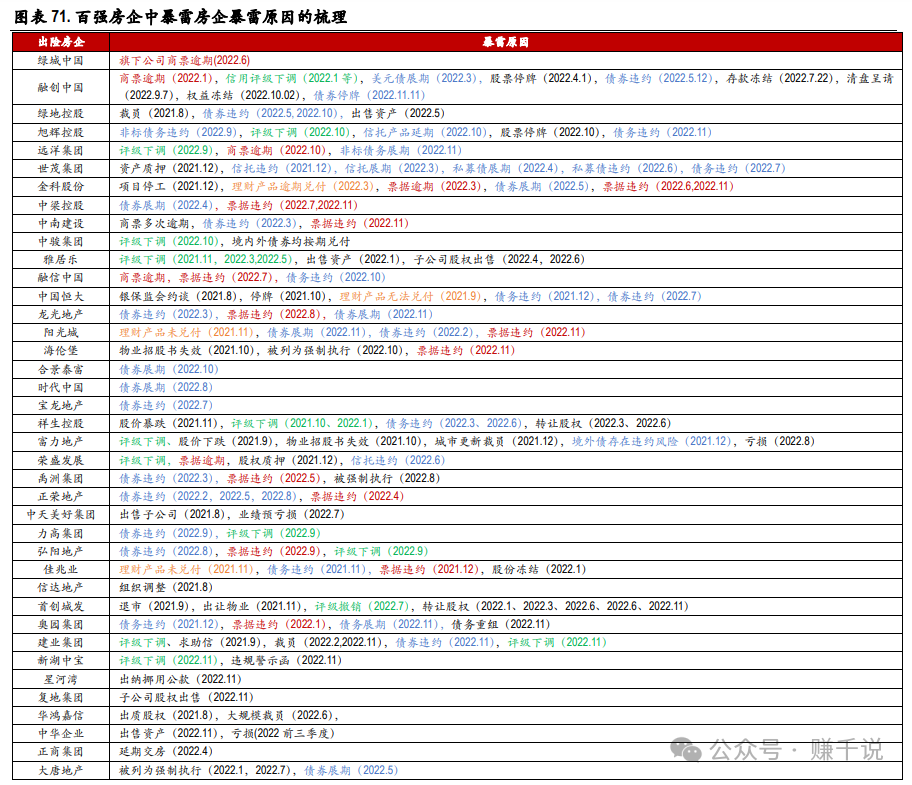Click the 中南建设 company cell

[x=61, y=223]
